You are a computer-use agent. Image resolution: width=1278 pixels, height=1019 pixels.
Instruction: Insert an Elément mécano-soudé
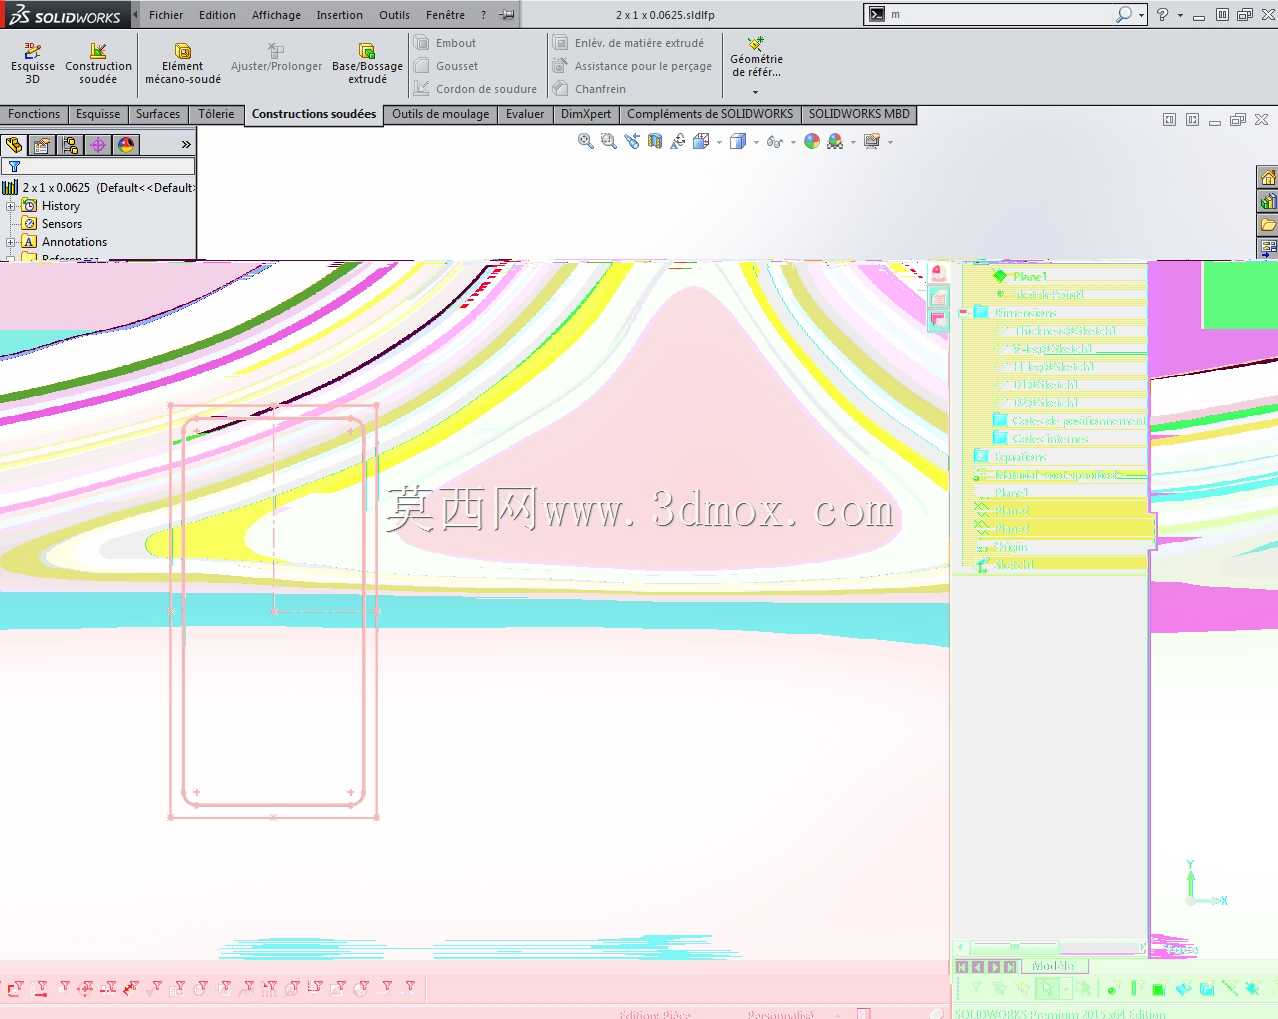(183, 63)
